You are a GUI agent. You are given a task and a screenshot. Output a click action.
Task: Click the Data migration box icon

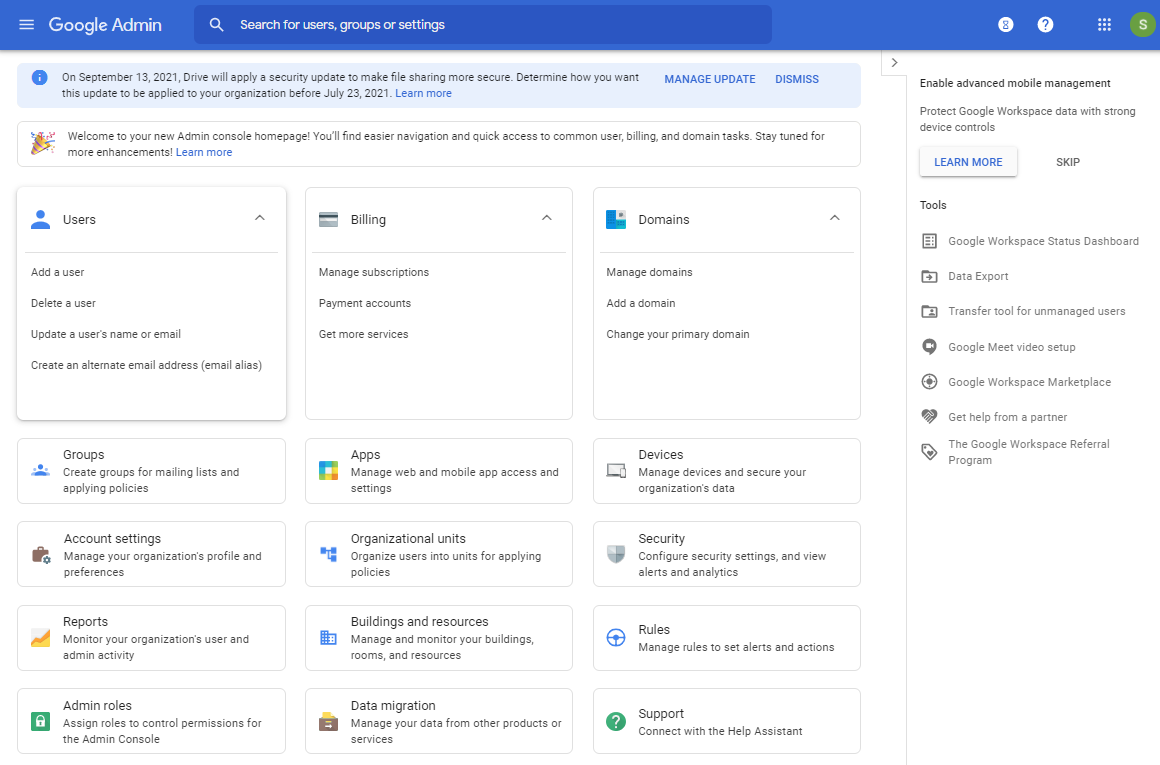[328, 721]
